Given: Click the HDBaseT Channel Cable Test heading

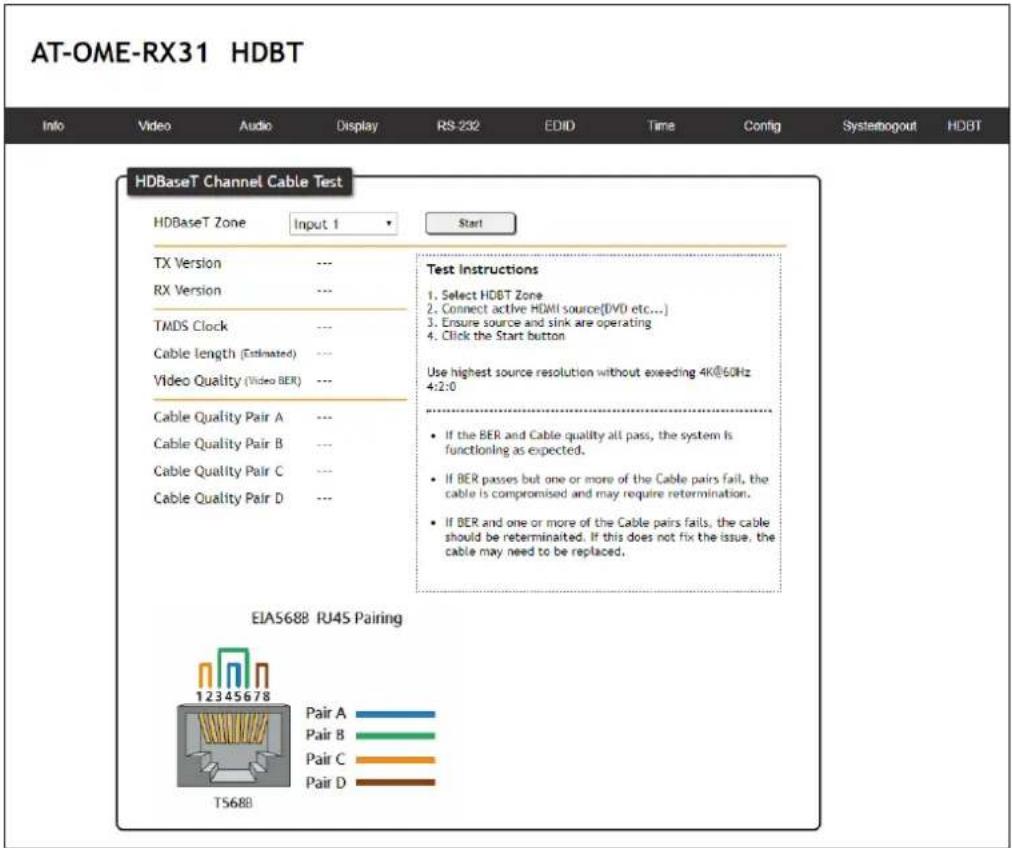Looking at the screenshot, I should tap(239, 181).
